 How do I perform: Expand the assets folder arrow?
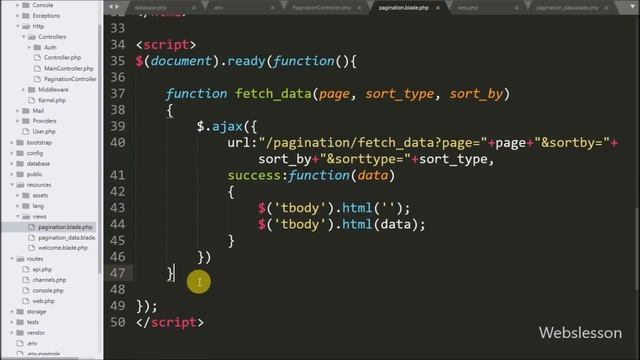pos(18,196)
